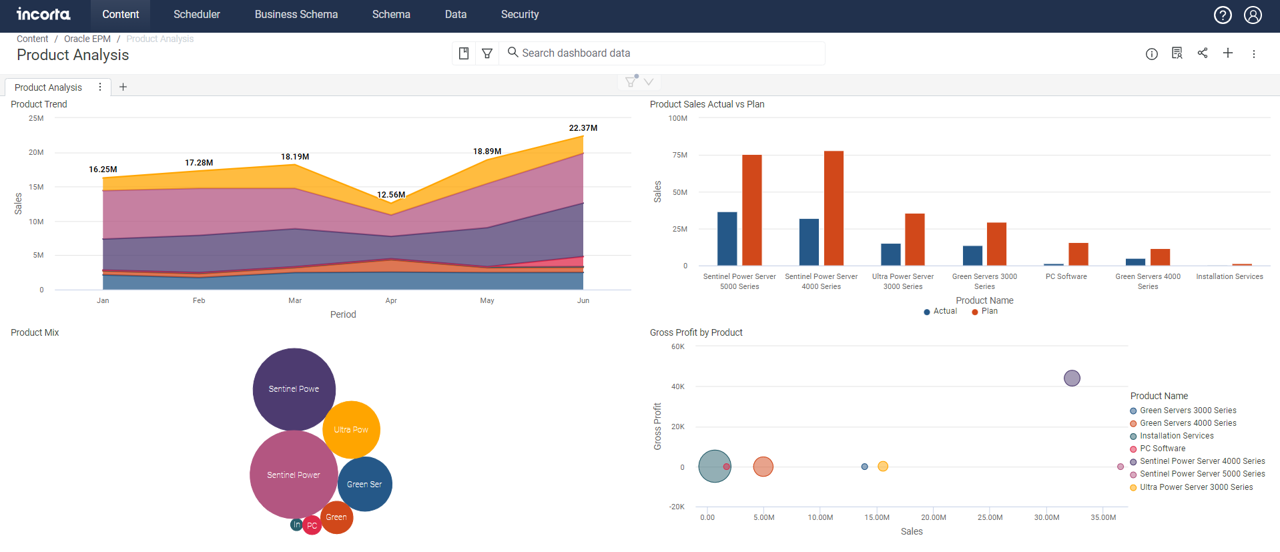Open the Business Schema menu
This screenshot has height=552, width=1280.
pos(296,15)
